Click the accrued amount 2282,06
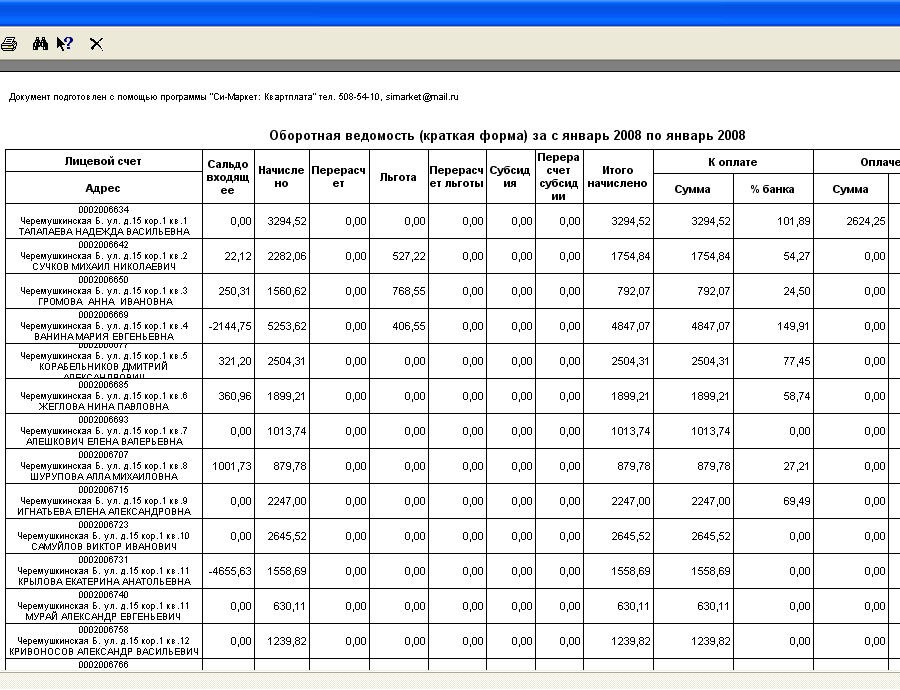 (x=287, y=256)
